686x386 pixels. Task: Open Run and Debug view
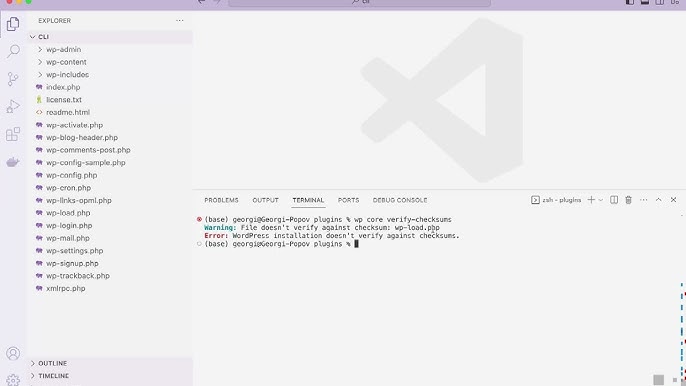coord(13,106)
